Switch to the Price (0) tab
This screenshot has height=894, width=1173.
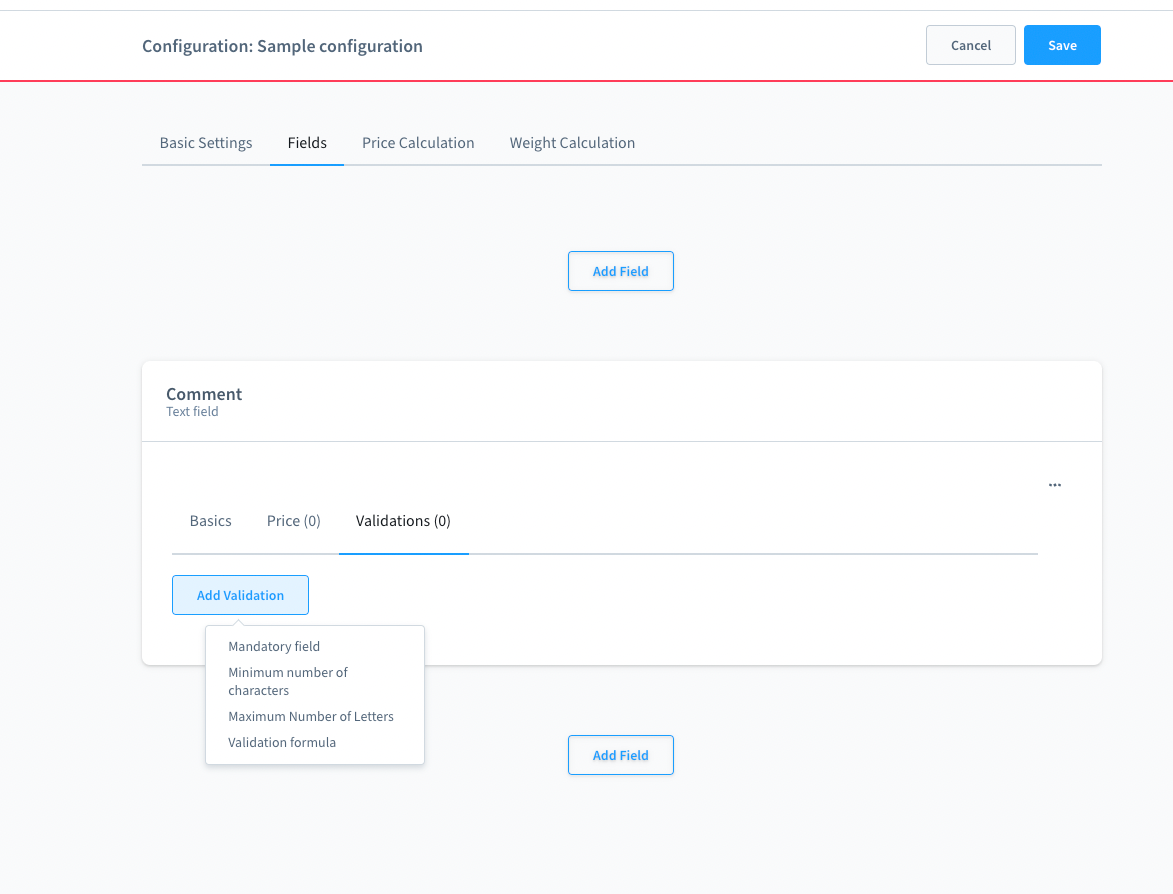293,521
